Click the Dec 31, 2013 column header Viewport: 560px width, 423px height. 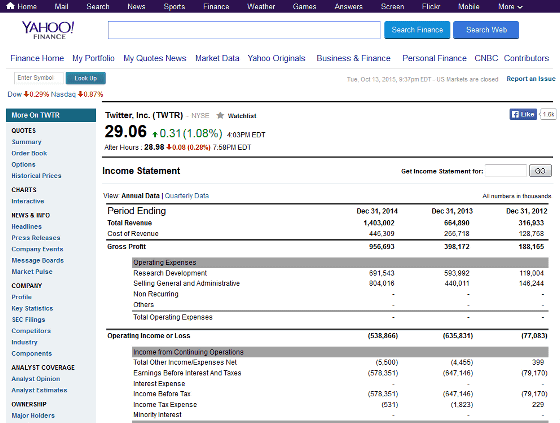coord(452,211)
